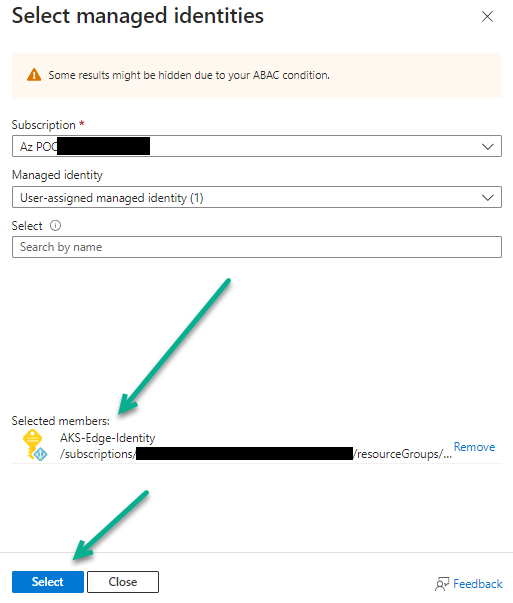Click the Managed identity label
Viewport: 513px width, 603px height.
click(x=57, y=175)
